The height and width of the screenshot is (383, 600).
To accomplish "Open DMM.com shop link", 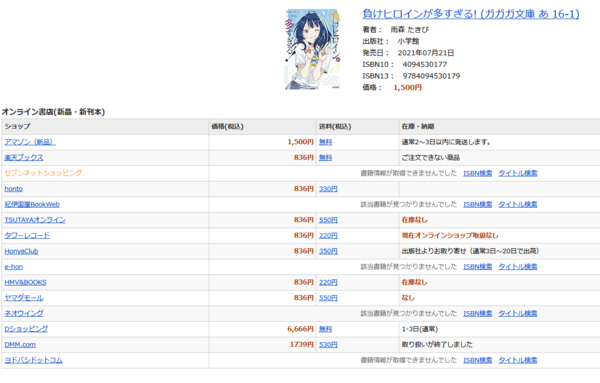I will tap(20, 344).
